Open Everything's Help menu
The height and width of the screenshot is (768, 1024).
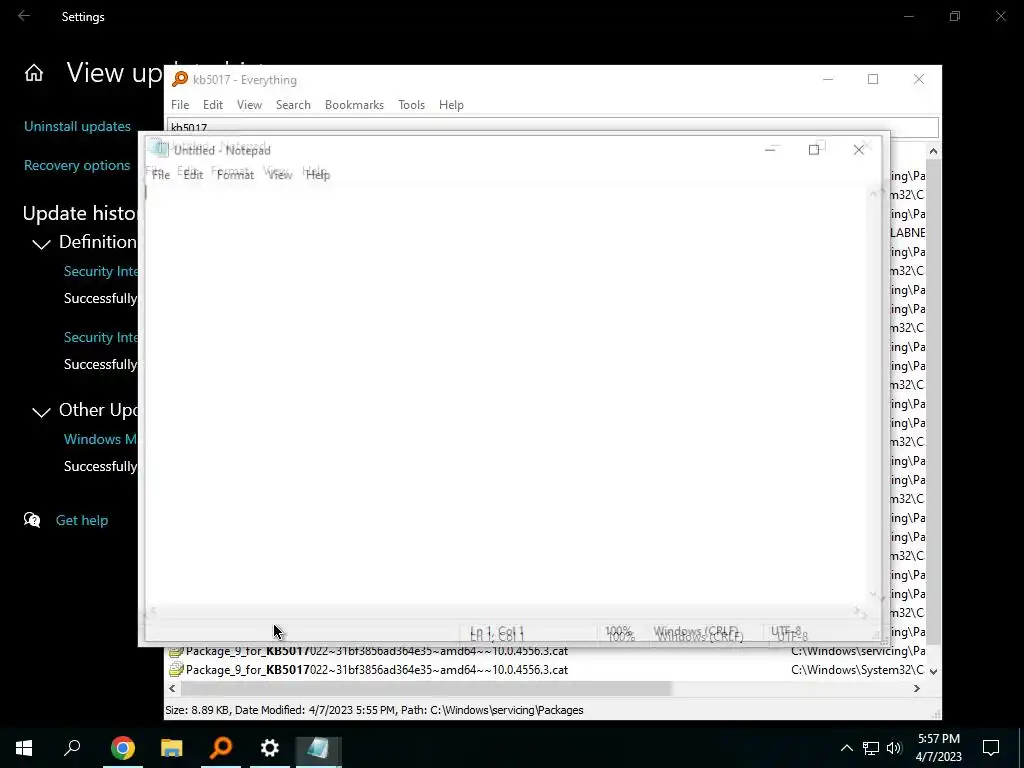coord(451,104)
